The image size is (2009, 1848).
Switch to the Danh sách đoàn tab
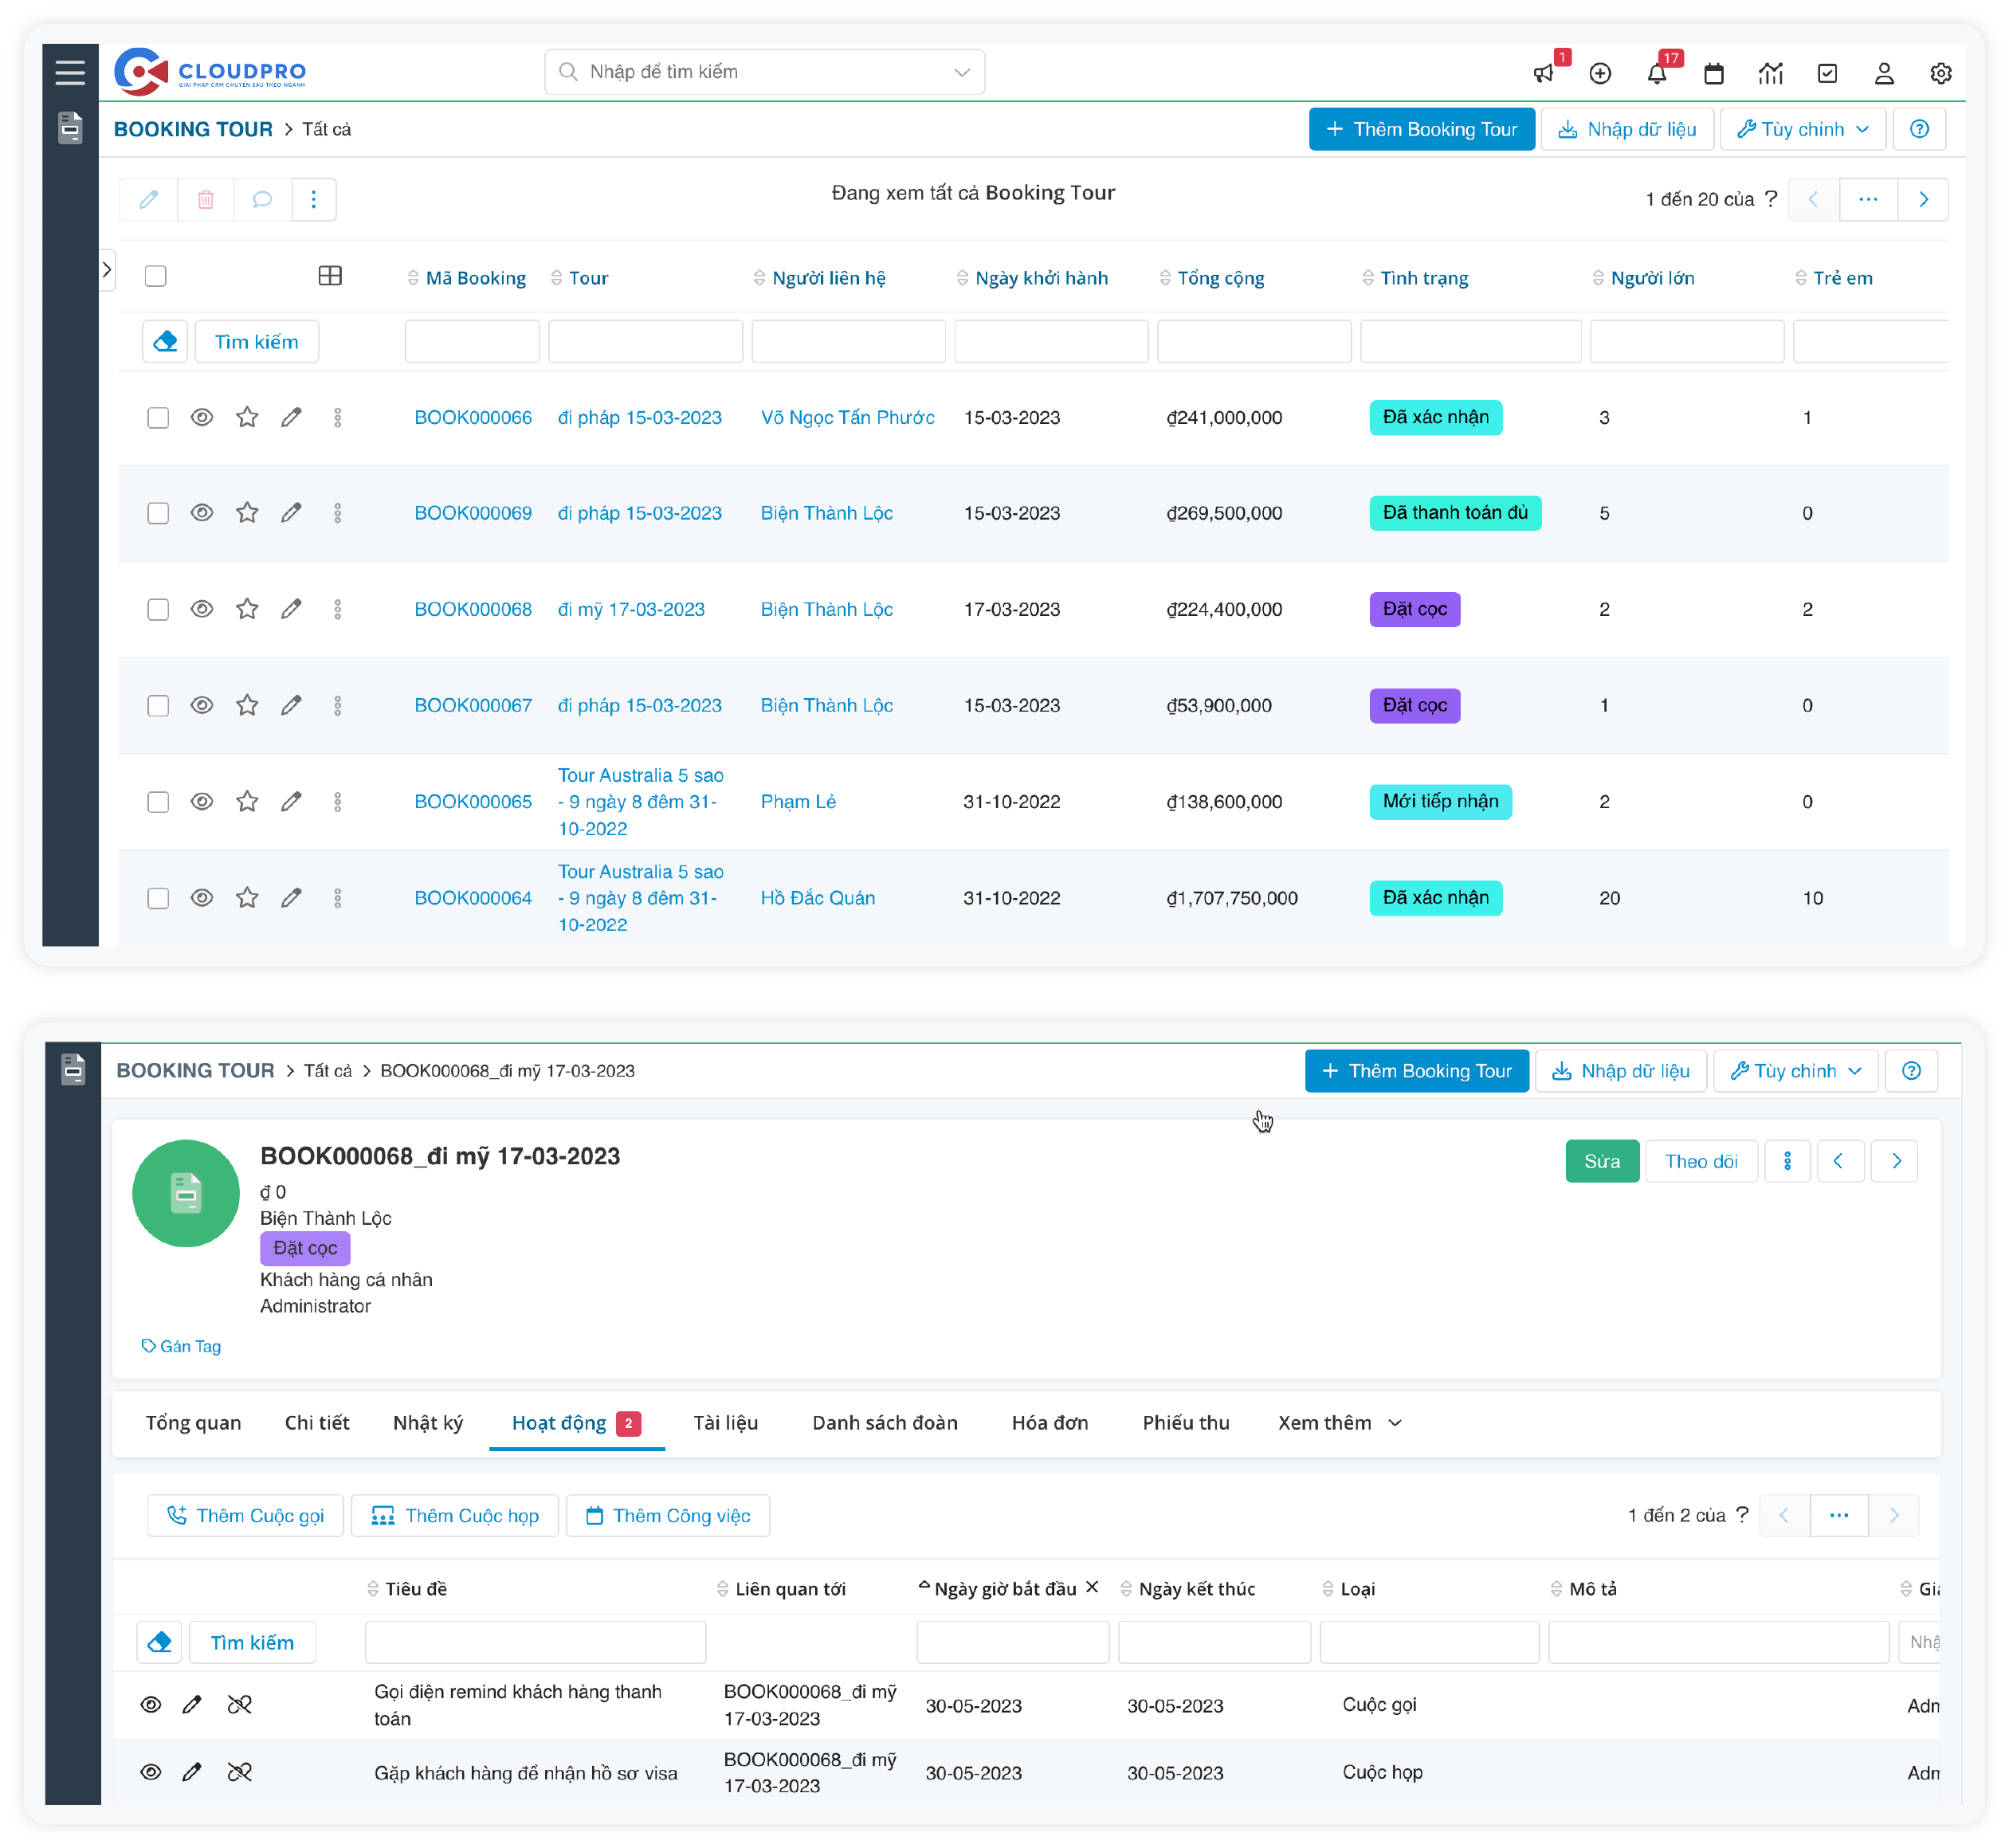click(x=884, y=1422)
